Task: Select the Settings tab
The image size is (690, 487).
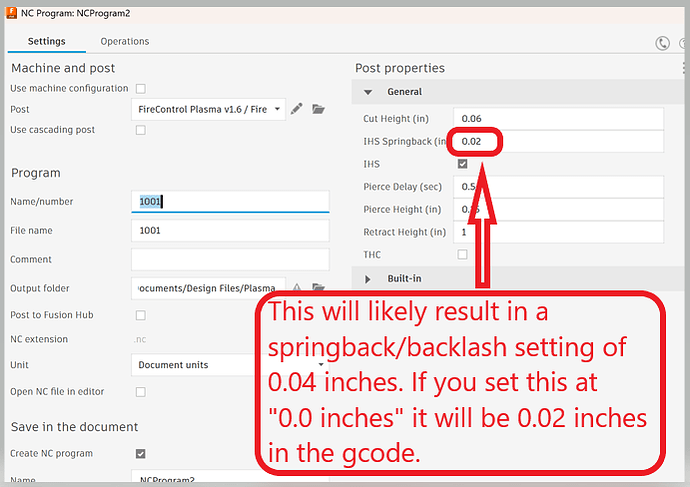Action: [x=47, y=41]
